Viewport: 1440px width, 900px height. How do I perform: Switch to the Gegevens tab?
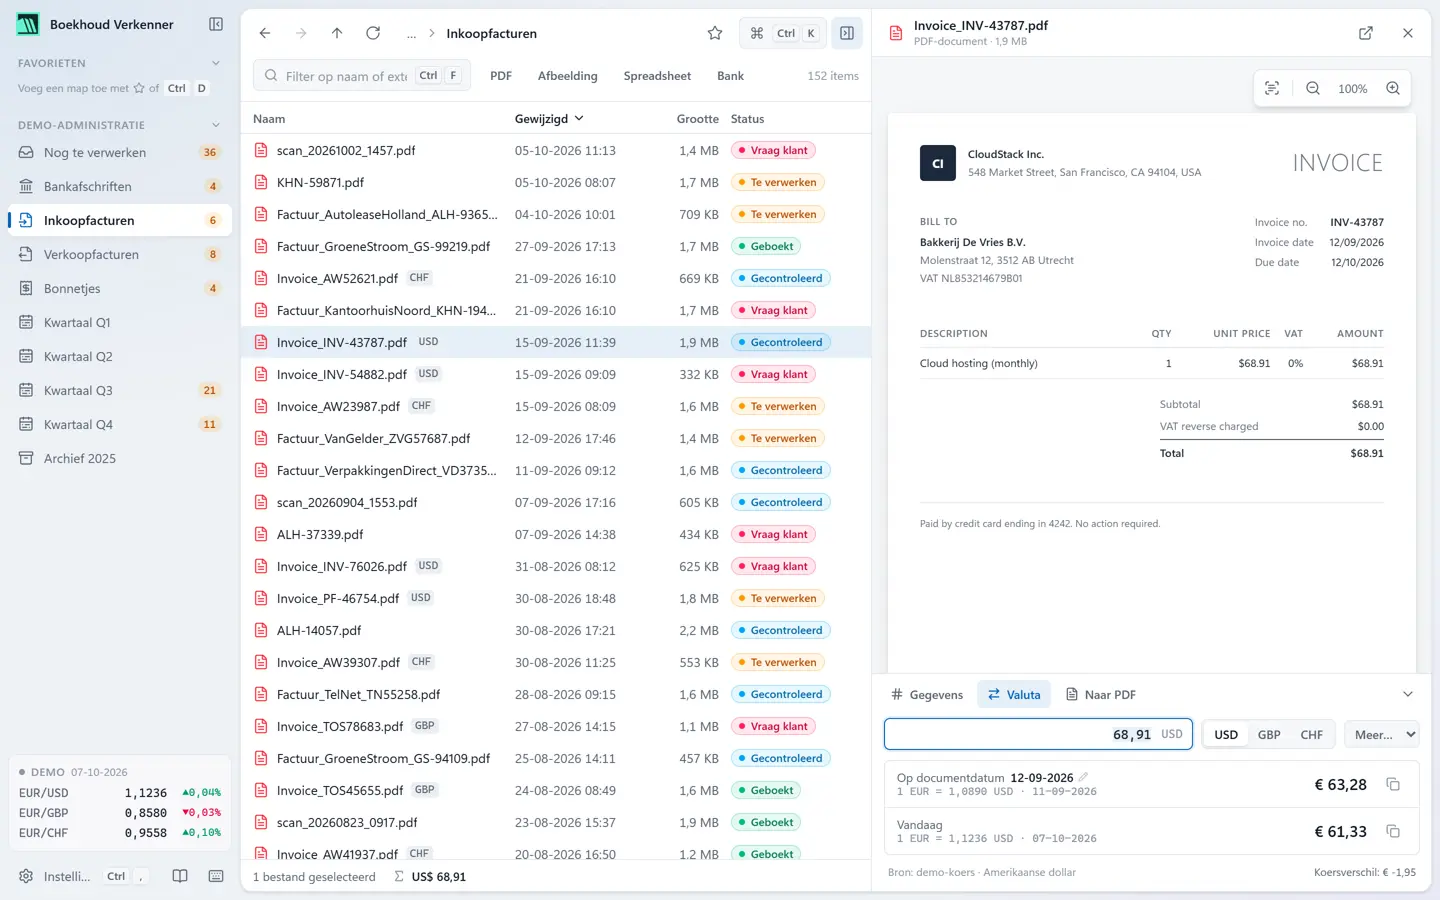927,694
